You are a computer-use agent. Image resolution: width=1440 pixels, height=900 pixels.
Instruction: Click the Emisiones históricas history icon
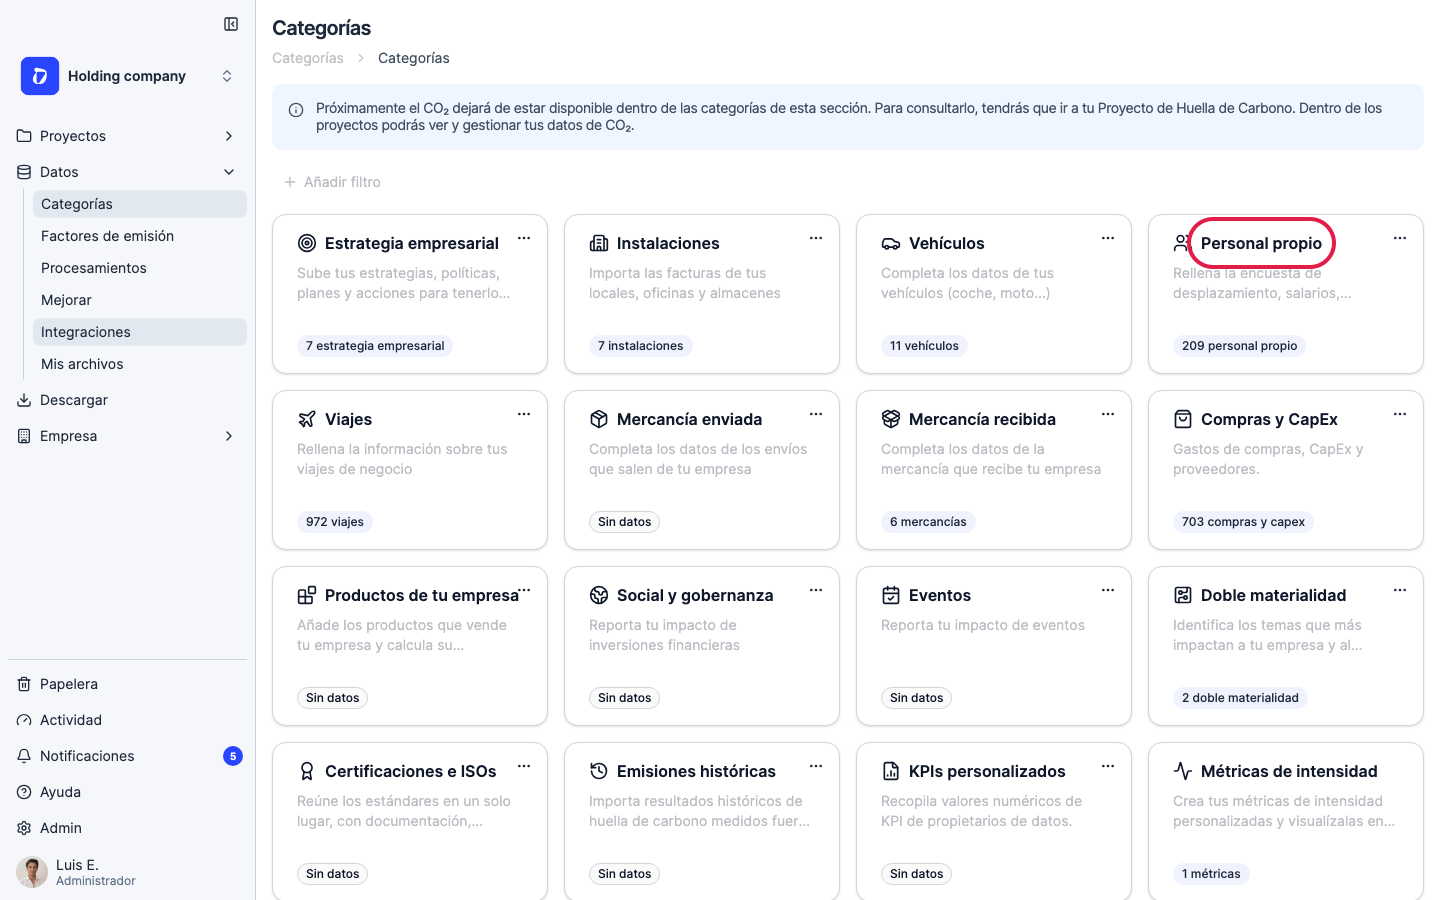[599, 771]
